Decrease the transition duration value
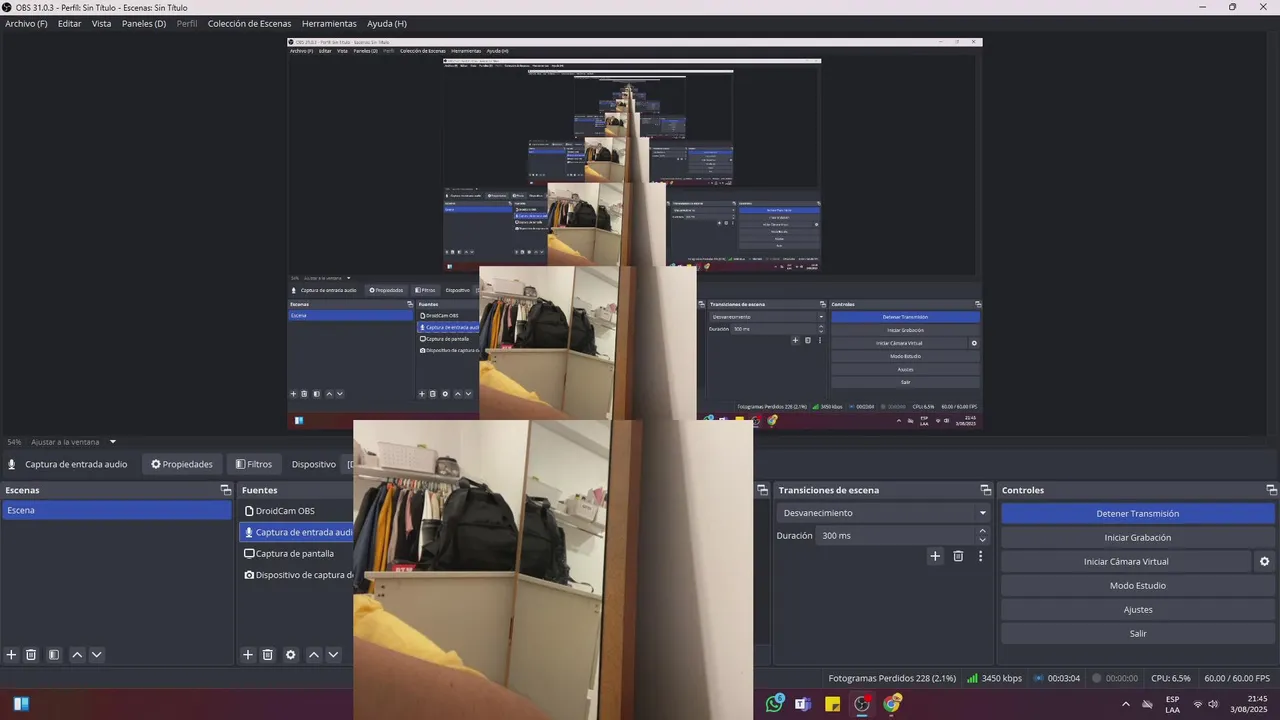The image size is (1280, 720). point(982,541)
